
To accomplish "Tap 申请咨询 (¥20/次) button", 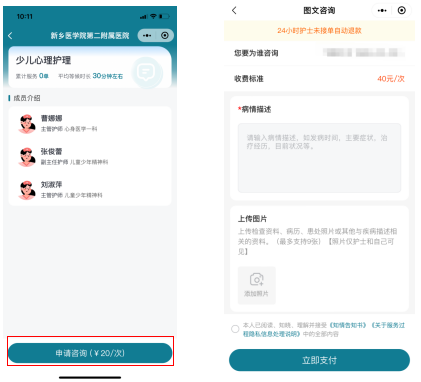I will (90, 353).
